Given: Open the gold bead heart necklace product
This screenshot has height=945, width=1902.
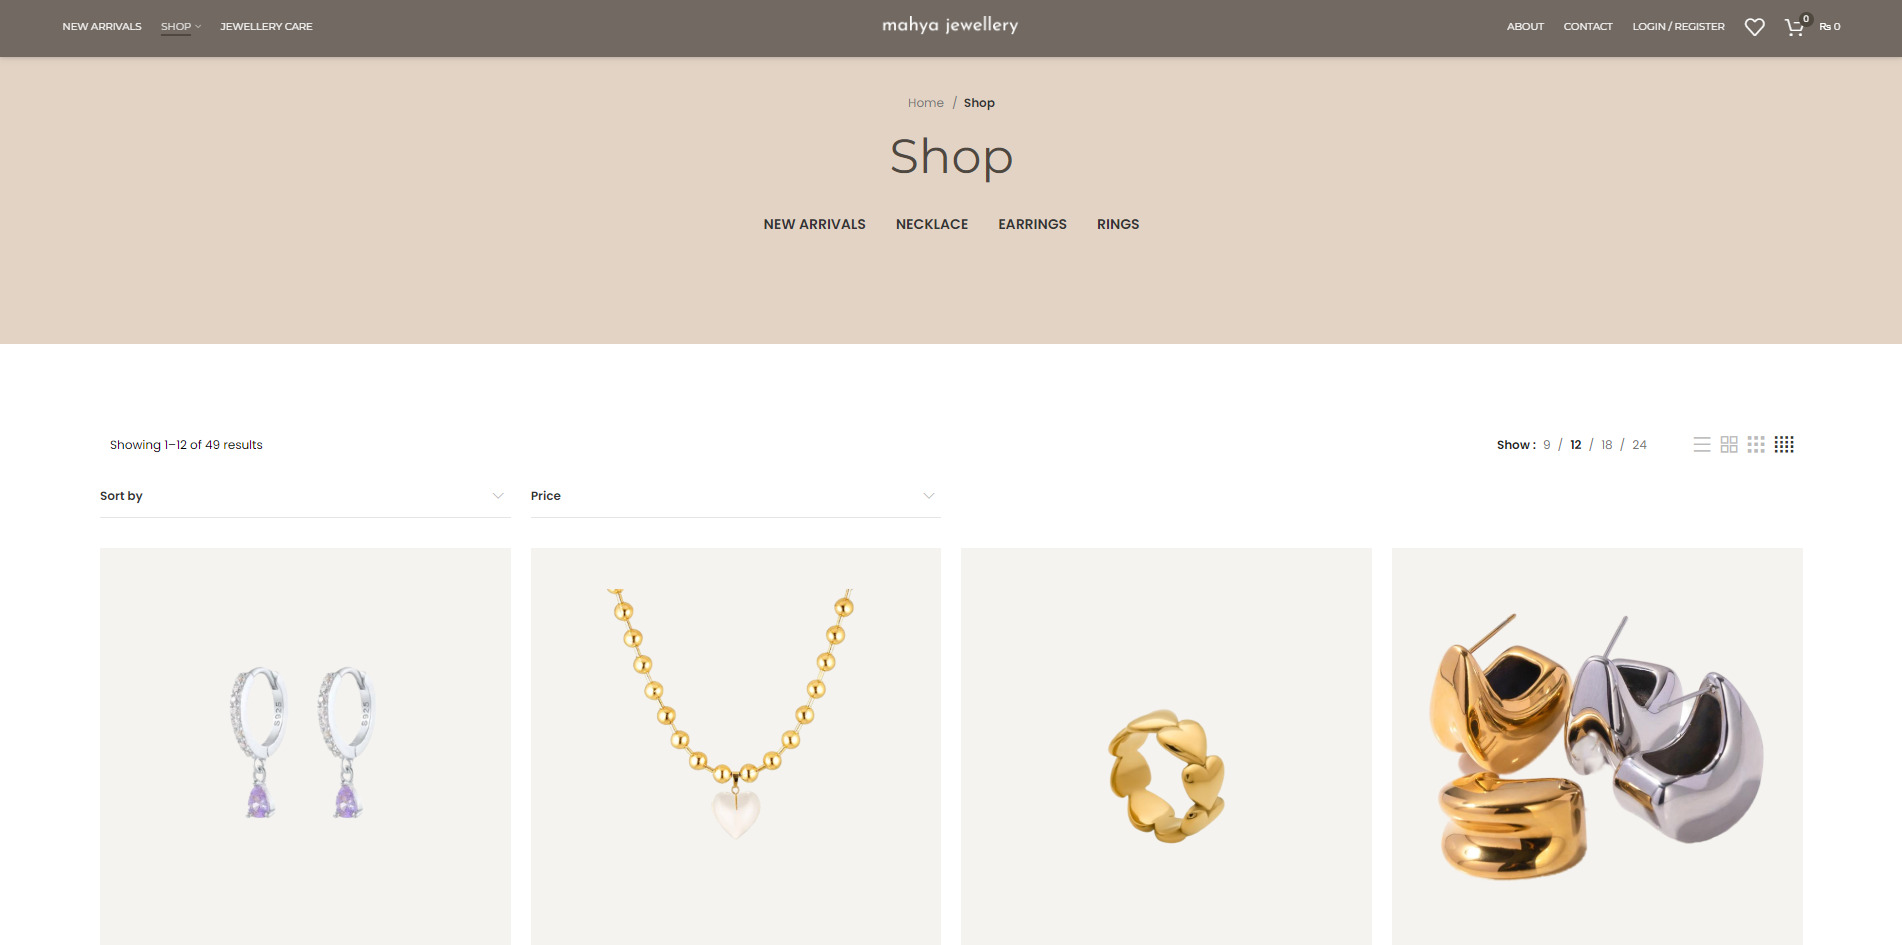Looking at the screenshot, I should click(x=736, y=746).
